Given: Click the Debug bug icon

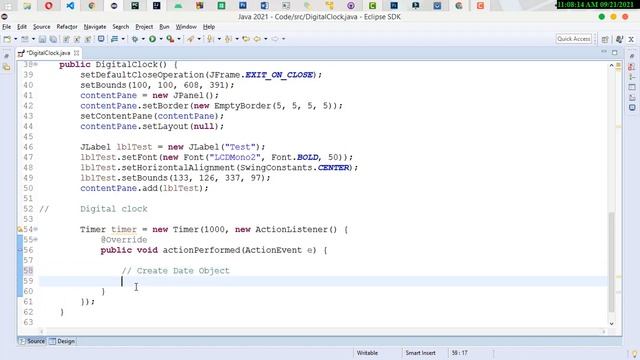Looking at the screenshot, I should coord(135,39).
